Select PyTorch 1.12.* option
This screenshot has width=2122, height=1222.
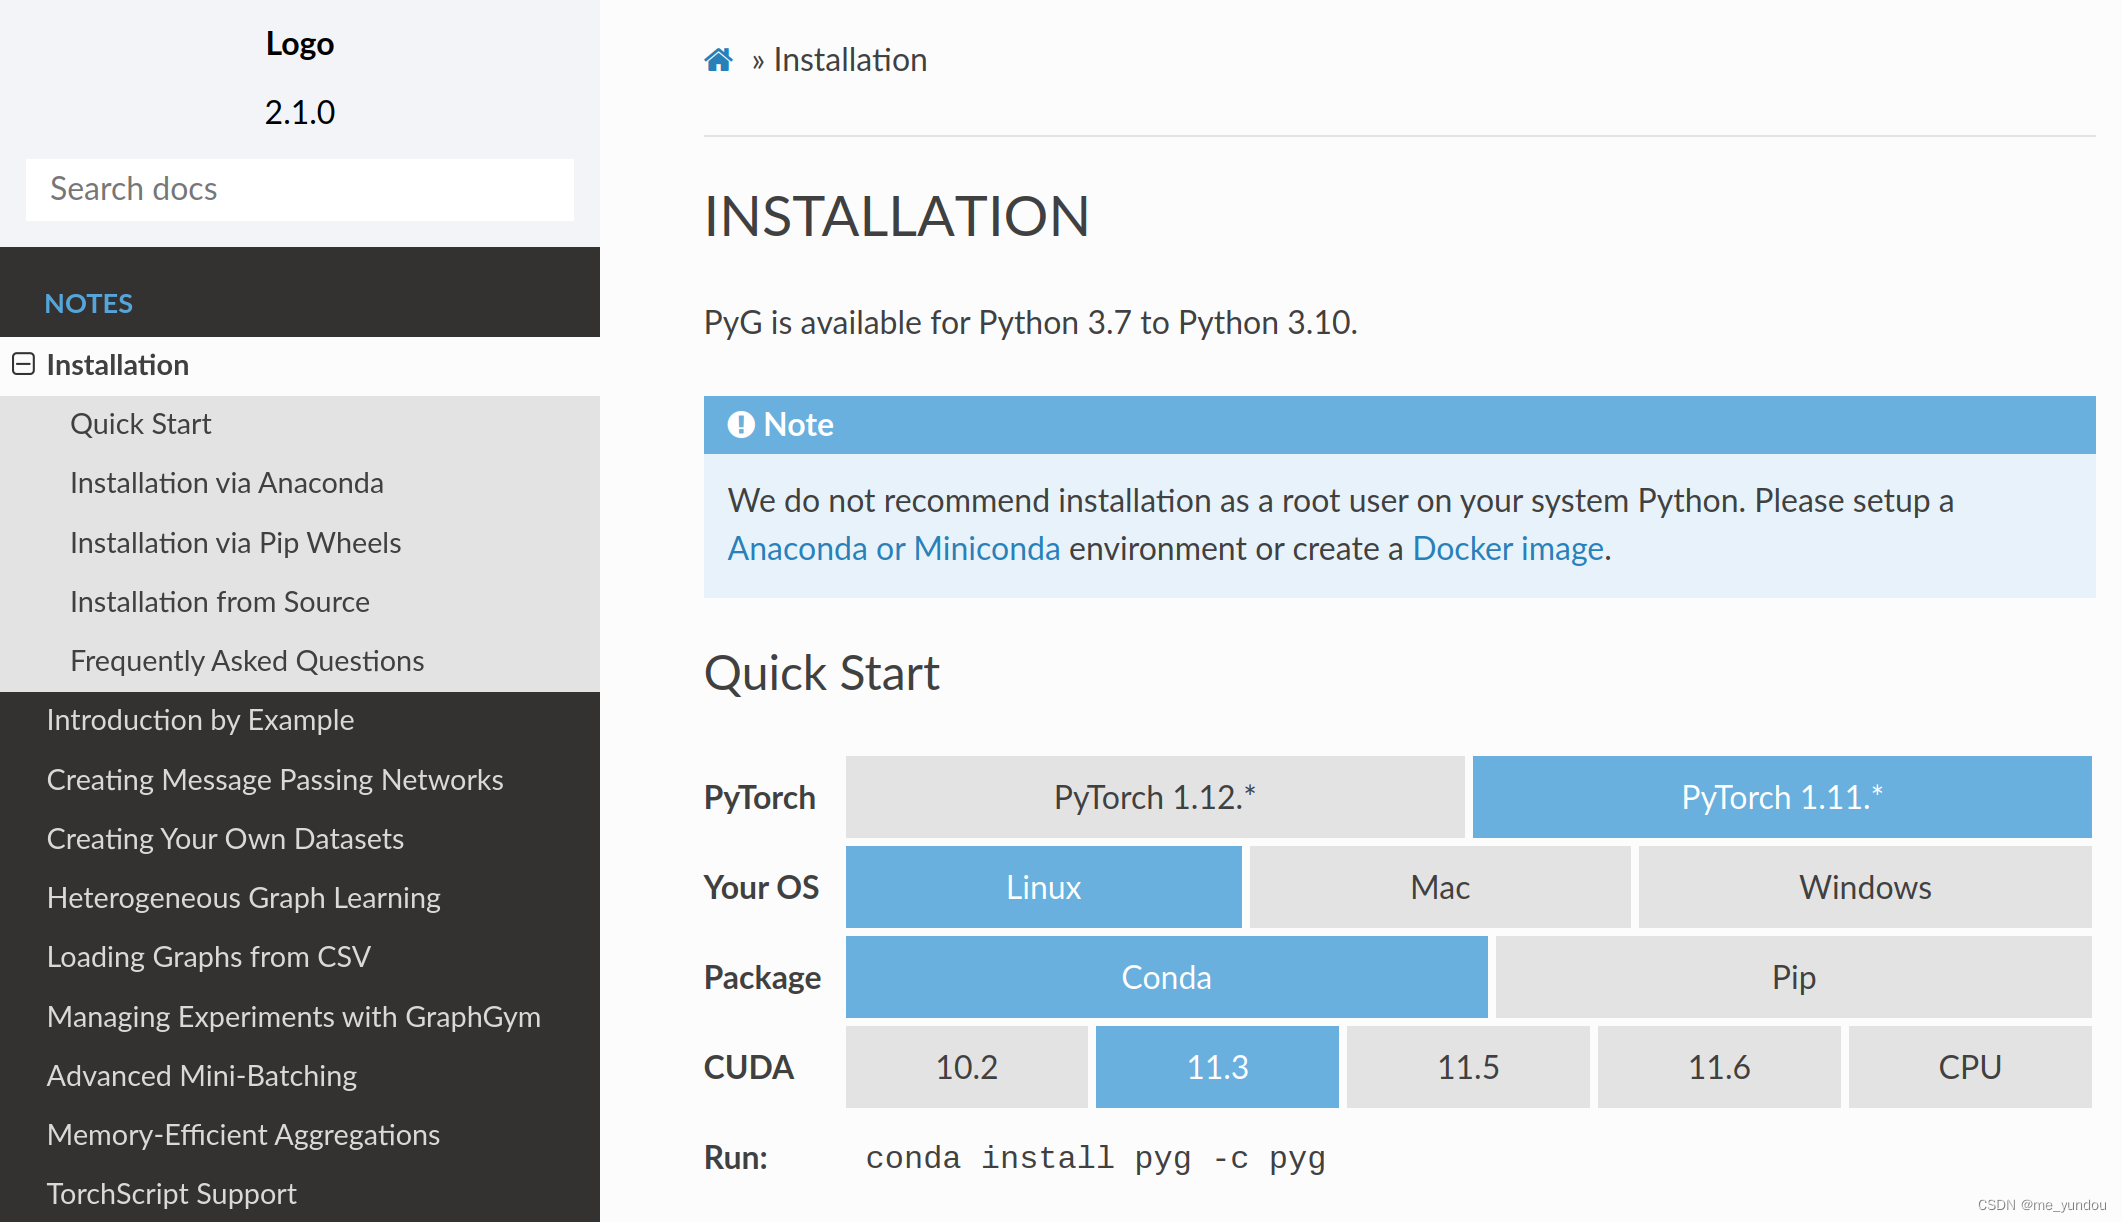coord(1154,797)
